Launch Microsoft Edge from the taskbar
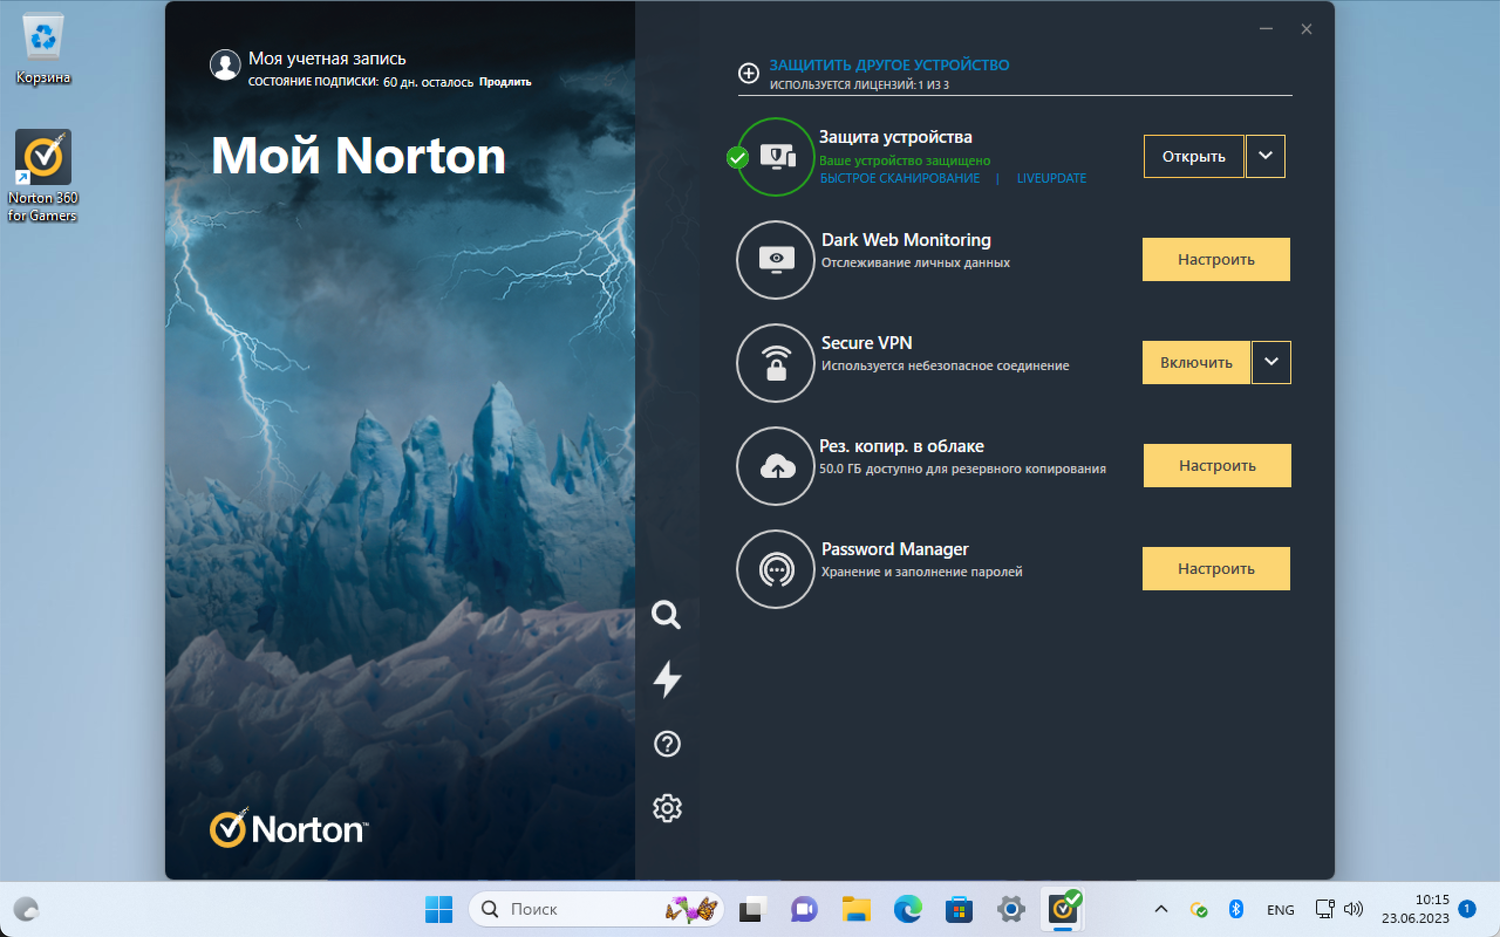 [x=908, y=909]
